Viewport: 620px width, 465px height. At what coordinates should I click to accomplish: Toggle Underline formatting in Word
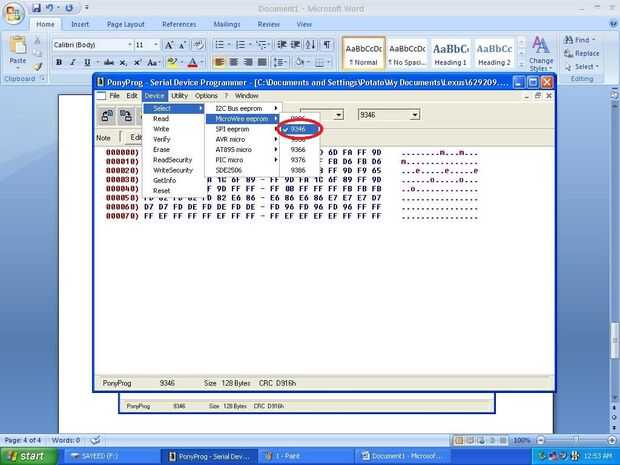(x=87, y=62)
